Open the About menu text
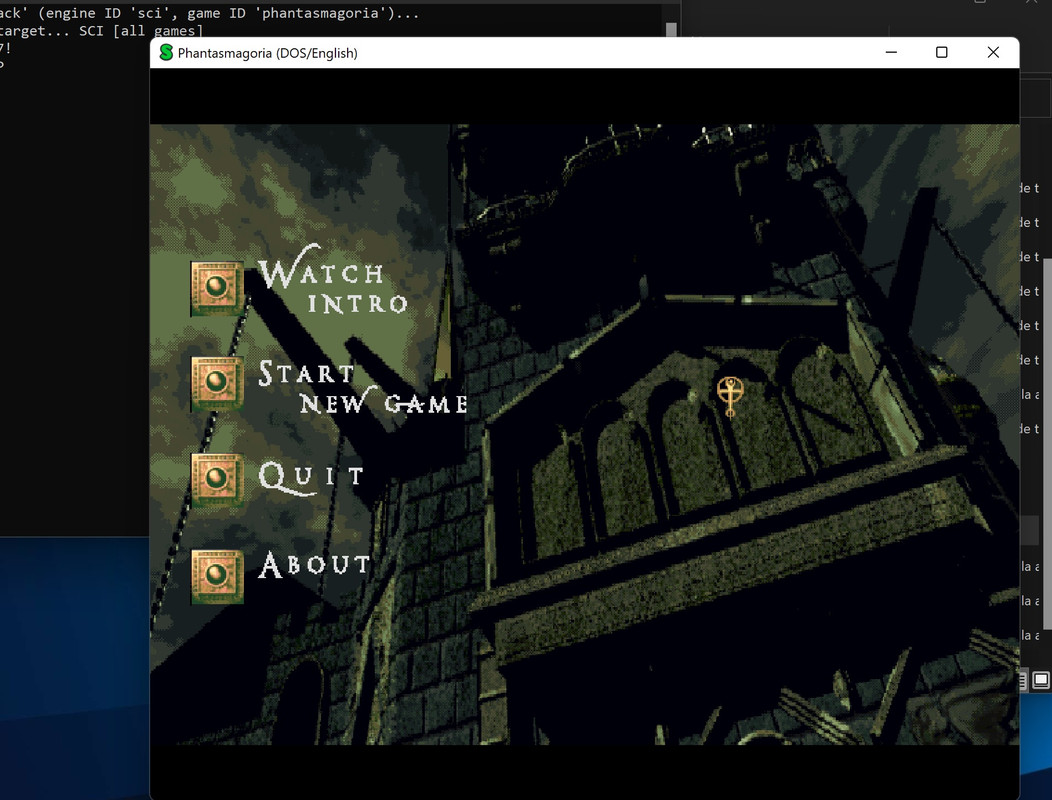The height and width of the screenshot is (800, 1052). pyautogui.click(x=314, y=564)
